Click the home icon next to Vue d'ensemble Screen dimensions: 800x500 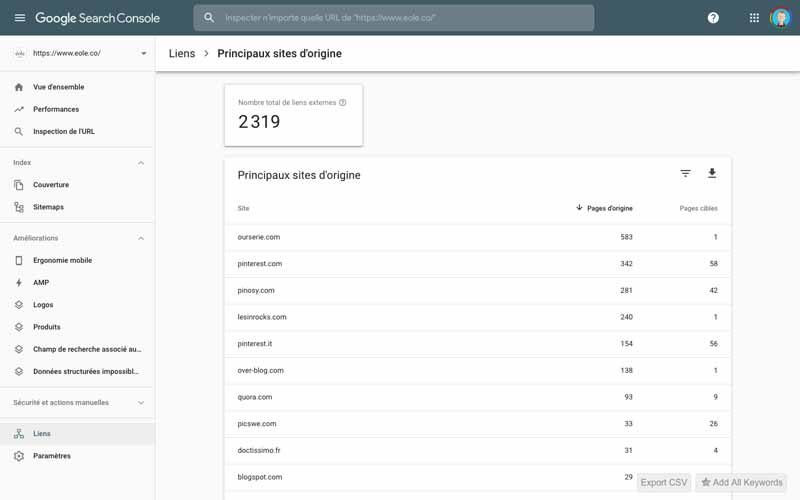pos(19,87)
